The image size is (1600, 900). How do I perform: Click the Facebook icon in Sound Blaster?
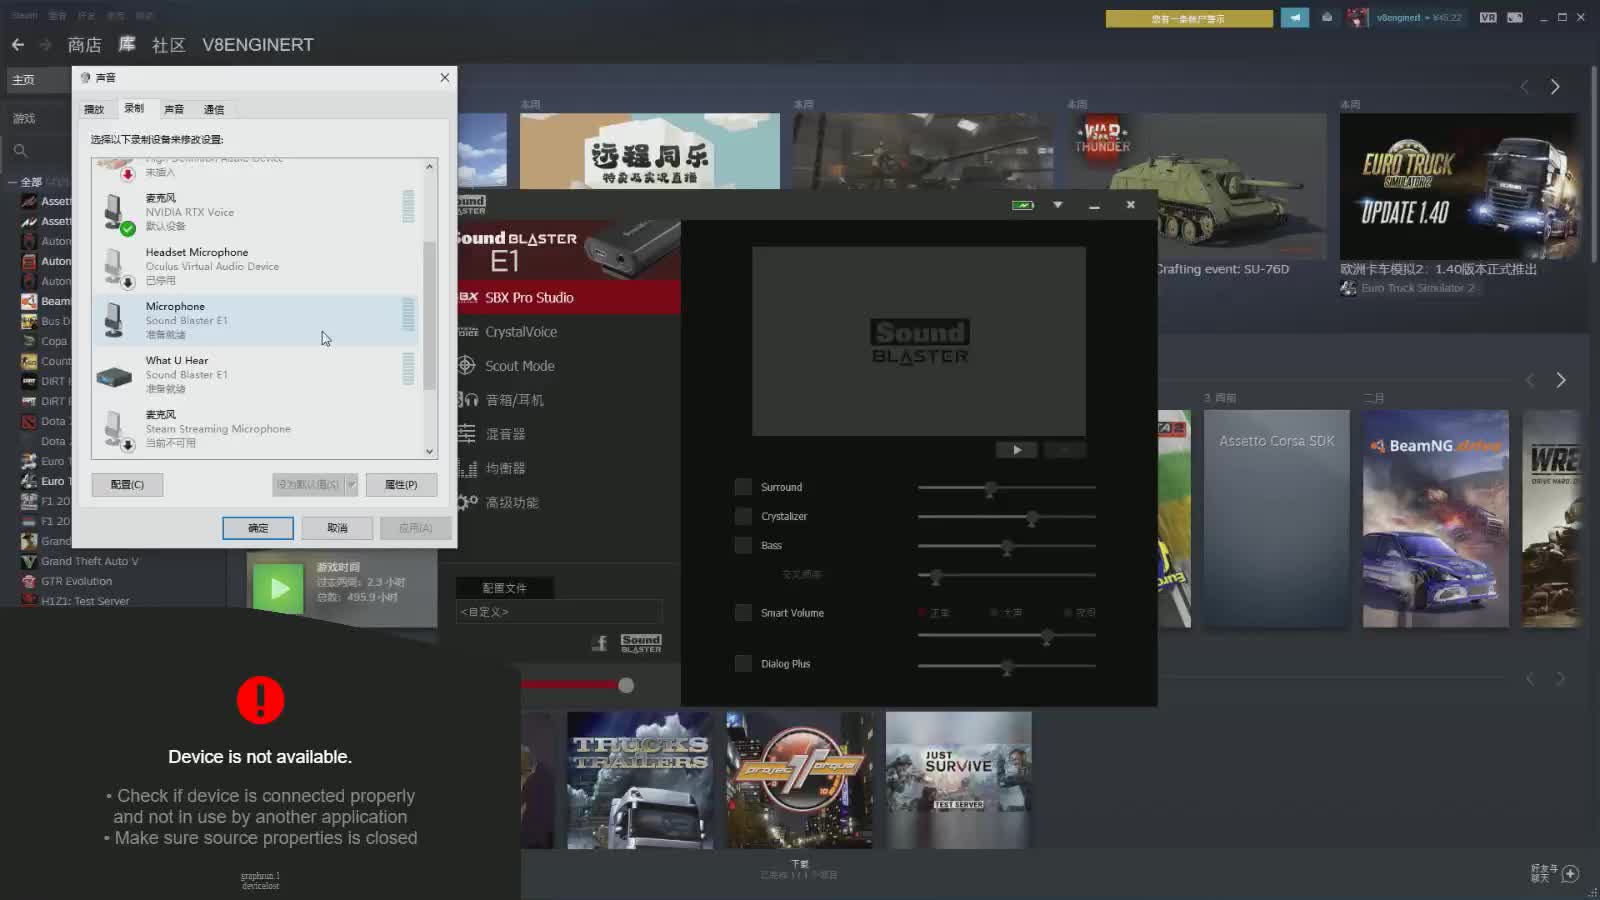tap(600, 643)
